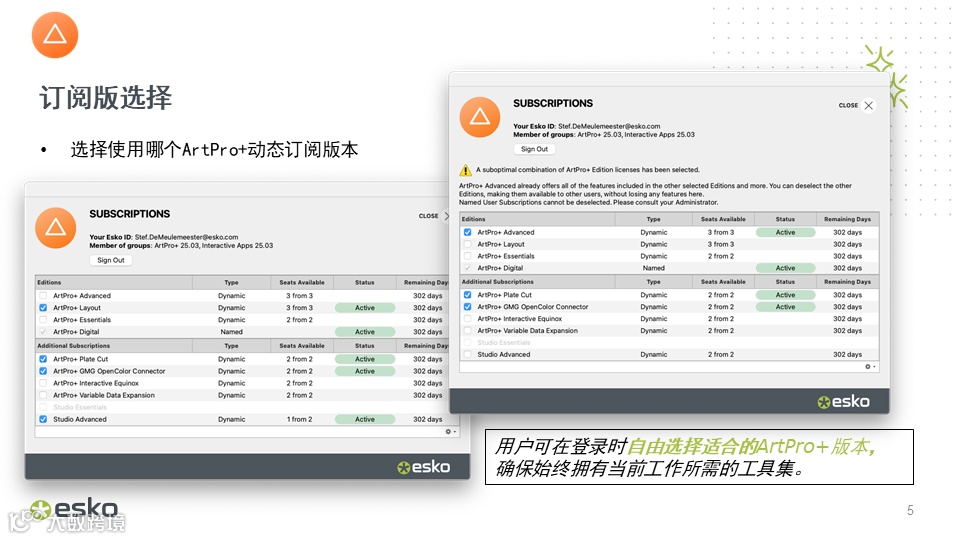Viewport: 960px width, 540px height.
Task: Check ArtPro+ Interactive Equinox in right window
Action: pos(468,319)
